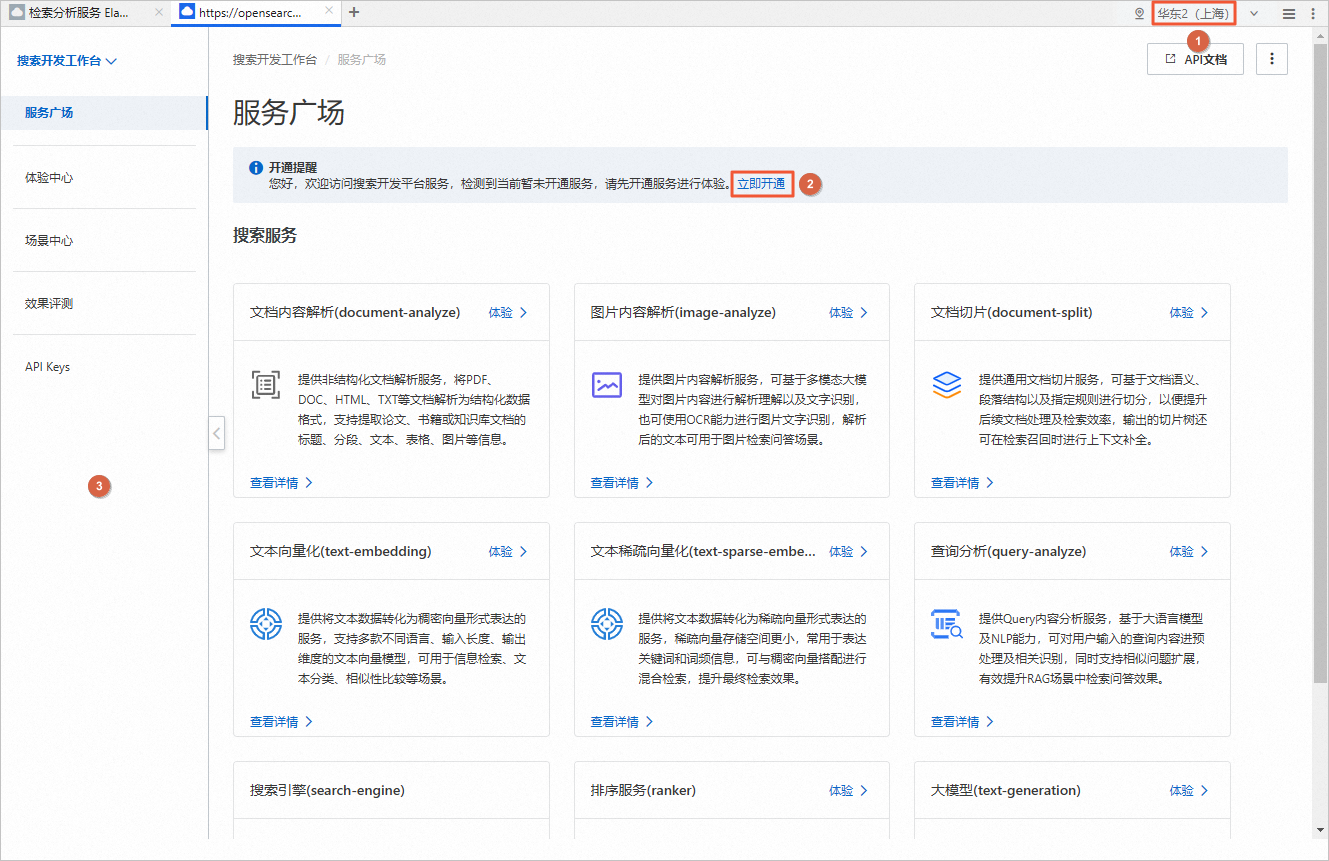Click the 文本向量化(text-embedding) card title
1329x861 pixels.
pyautogui.click(x=341, y=552)
